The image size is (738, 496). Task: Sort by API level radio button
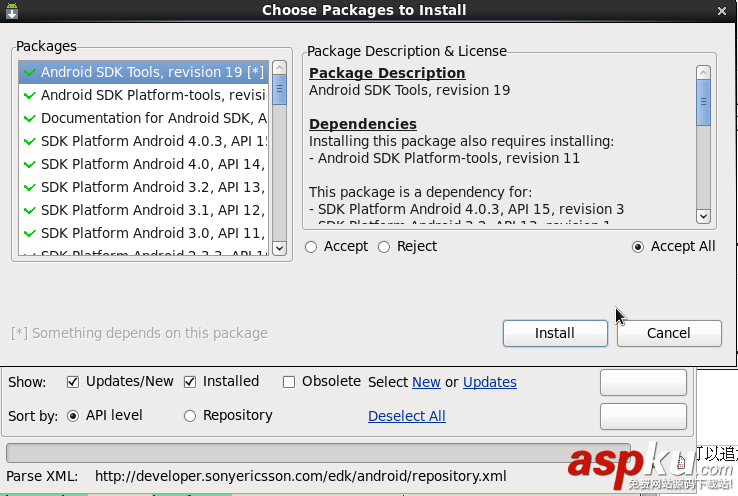[73, 416]
